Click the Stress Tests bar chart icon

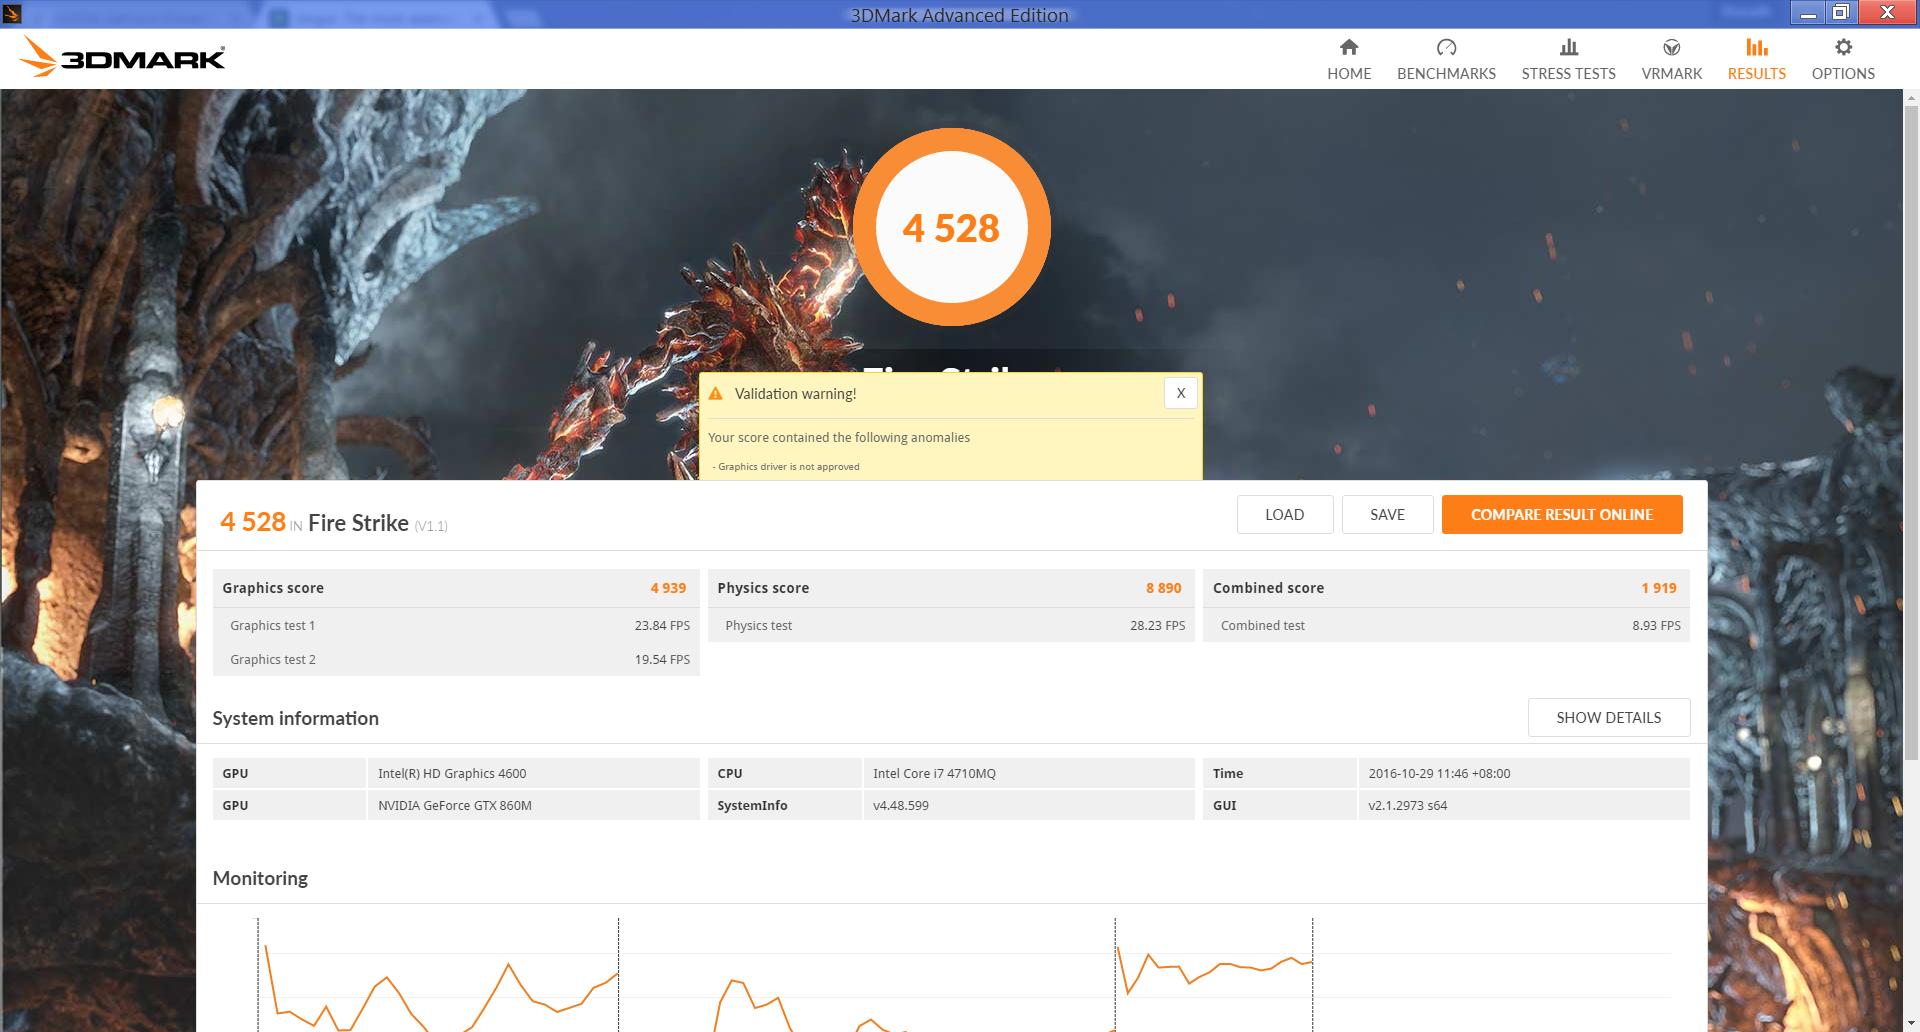click(1568, 47)
